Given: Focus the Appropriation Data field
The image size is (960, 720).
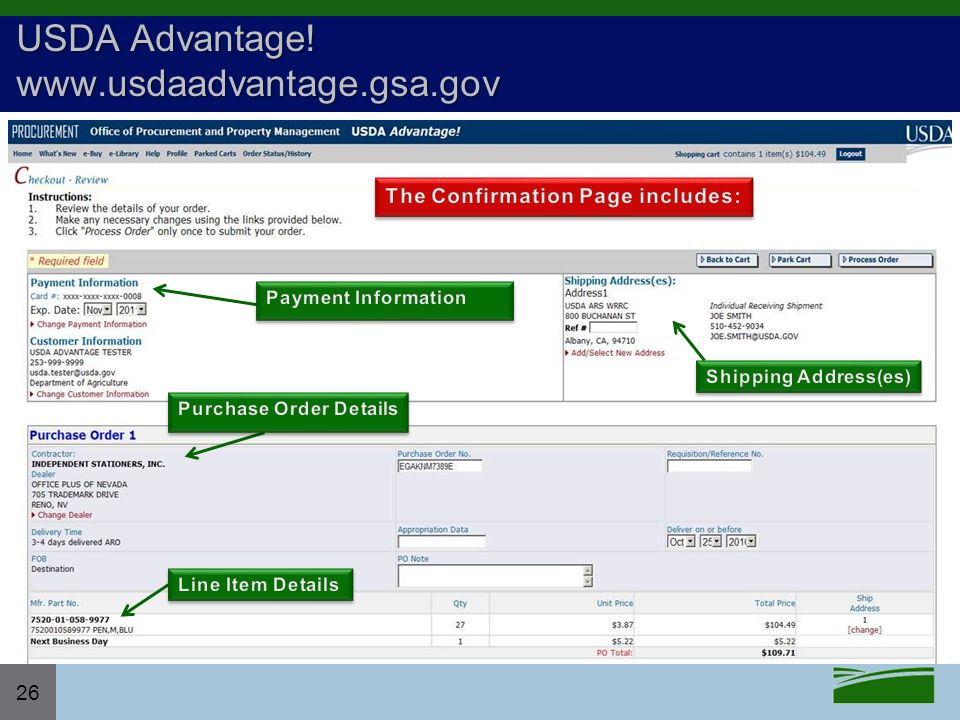Looking at the screenshot, I should 441,542.
